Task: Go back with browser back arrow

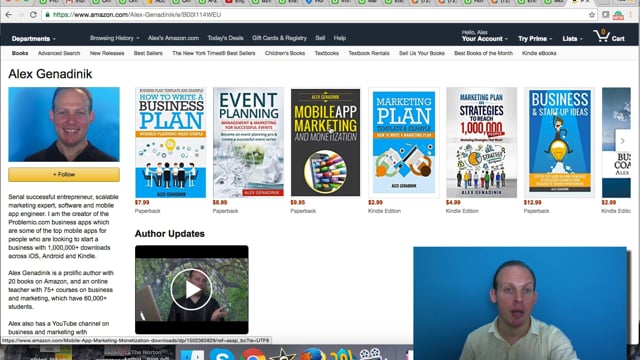Action: point(9,15)
